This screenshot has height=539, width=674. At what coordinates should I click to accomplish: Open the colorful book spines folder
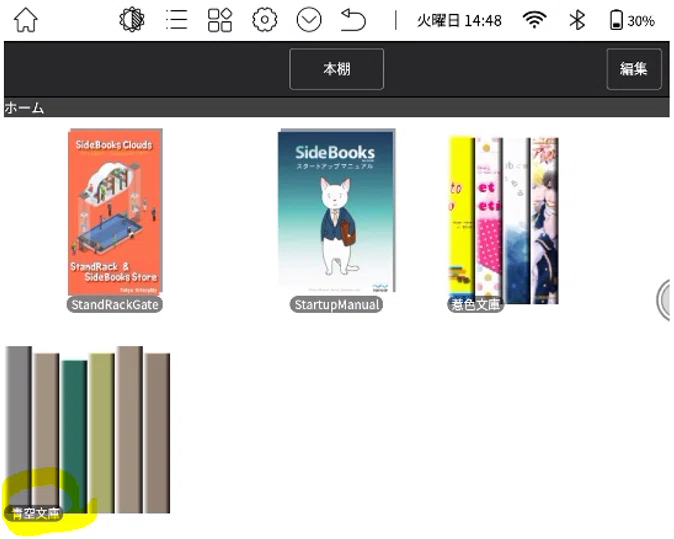click(x=503, y=220)
